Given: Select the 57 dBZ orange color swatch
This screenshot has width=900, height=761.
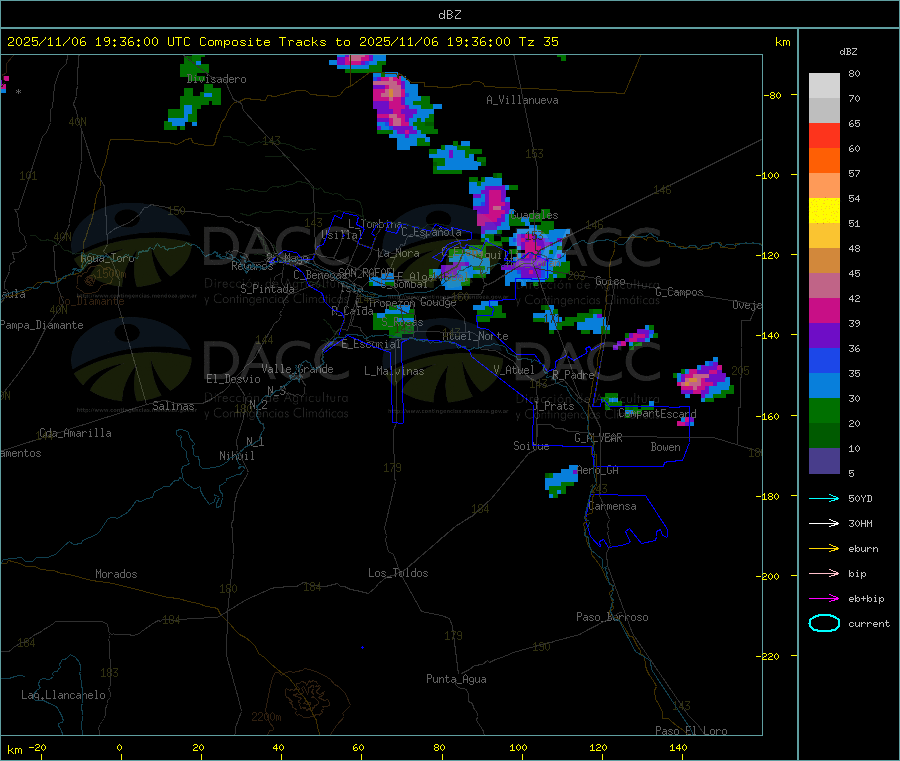Looking at the screenshot, I should (x=824, y=161).
